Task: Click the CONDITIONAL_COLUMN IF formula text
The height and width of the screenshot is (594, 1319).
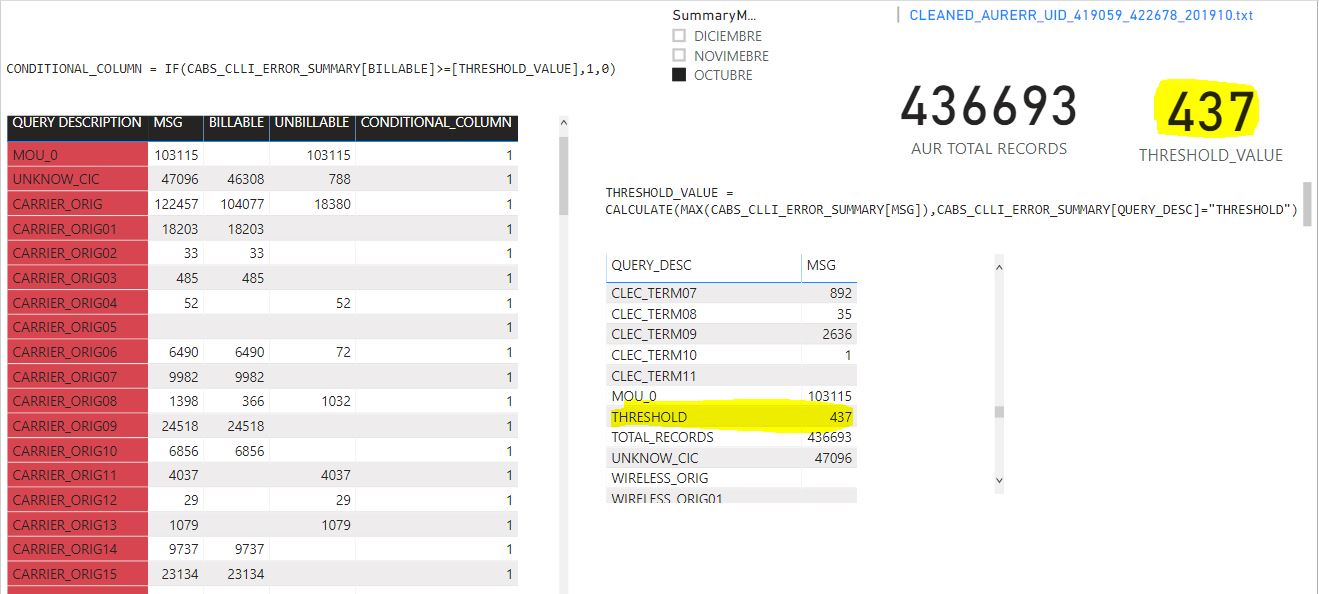Action: coord(311,69)
